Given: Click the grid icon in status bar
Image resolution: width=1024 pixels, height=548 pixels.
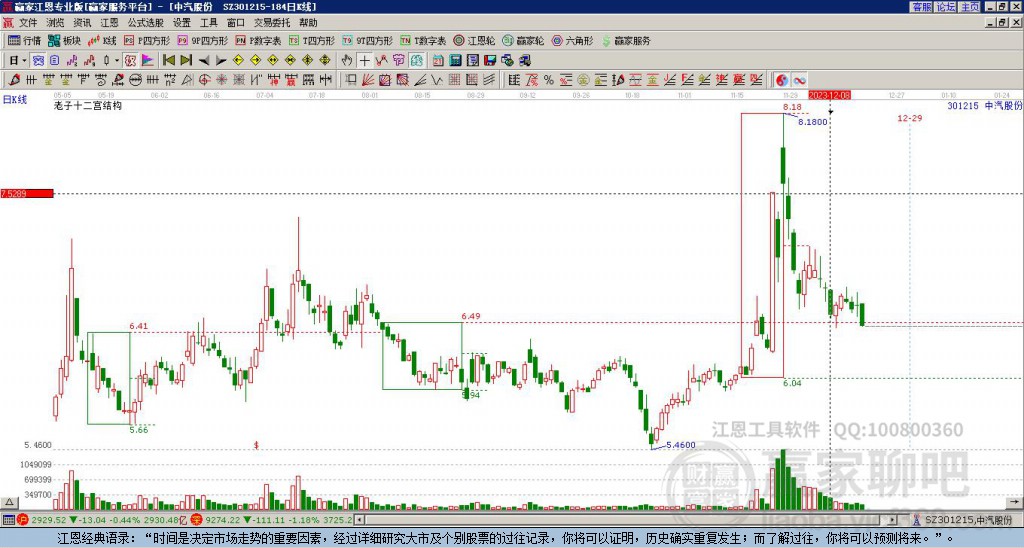Looking at the screenshot, I should pos(8,520).
